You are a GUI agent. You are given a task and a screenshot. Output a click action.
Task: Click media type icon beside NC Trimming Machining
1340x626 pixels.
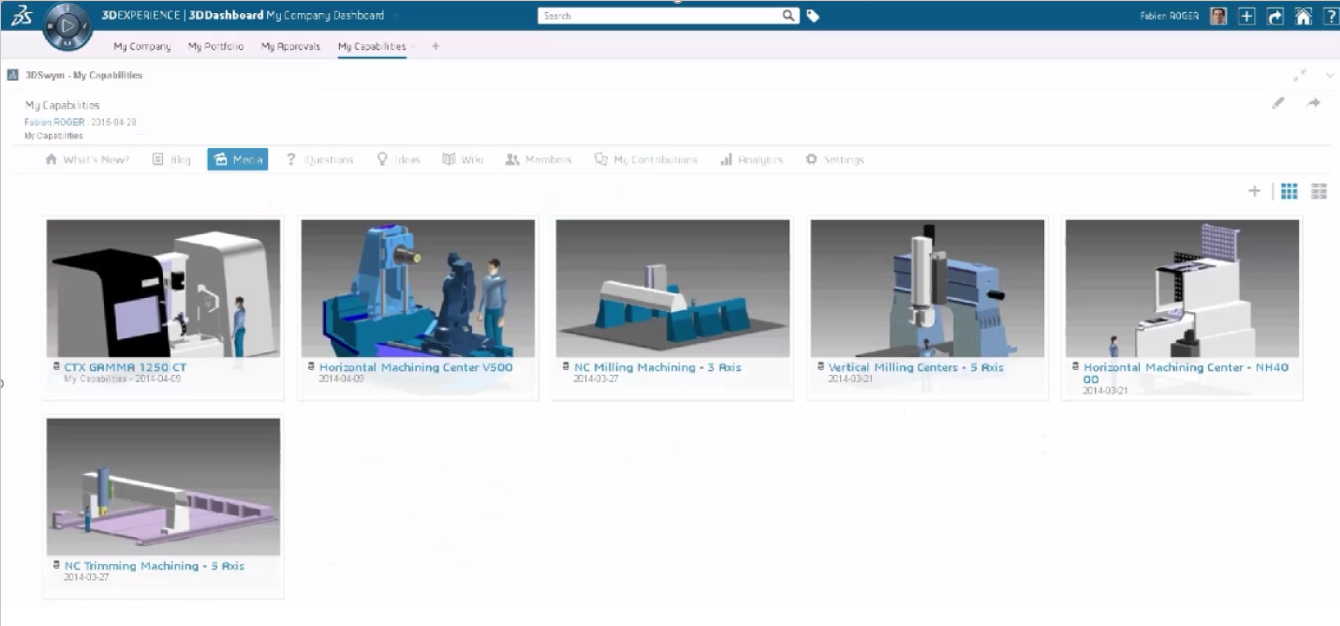coord(55,566)
